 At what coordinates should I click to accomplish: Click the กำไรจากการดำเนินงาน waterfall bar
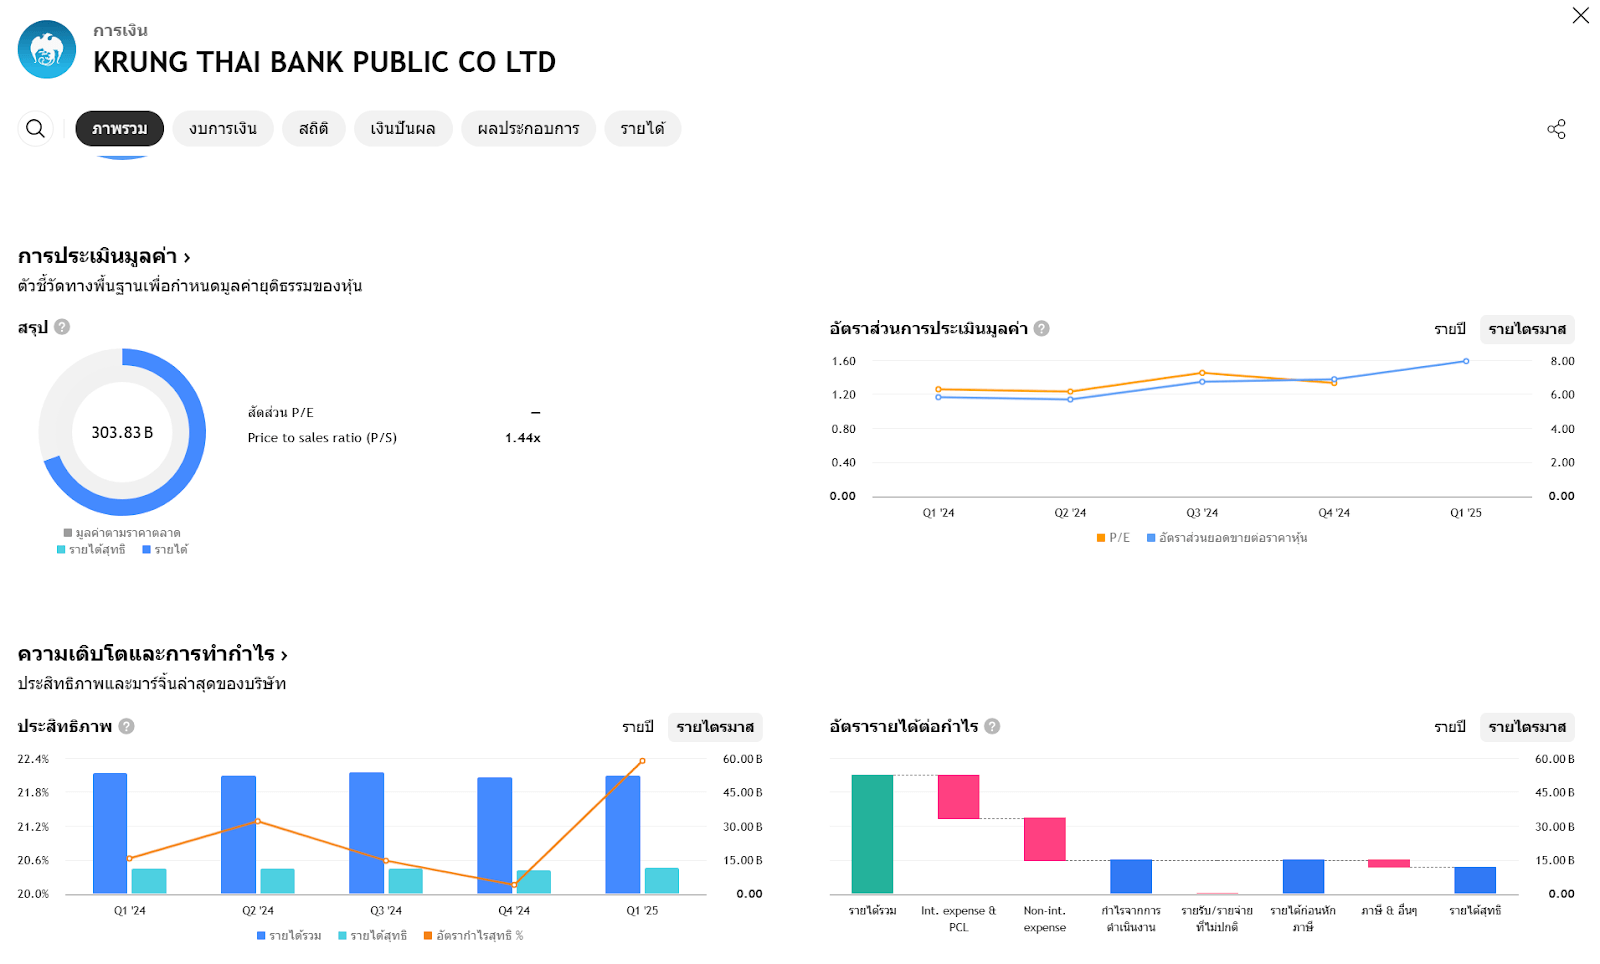click(x=1130, y=877)
